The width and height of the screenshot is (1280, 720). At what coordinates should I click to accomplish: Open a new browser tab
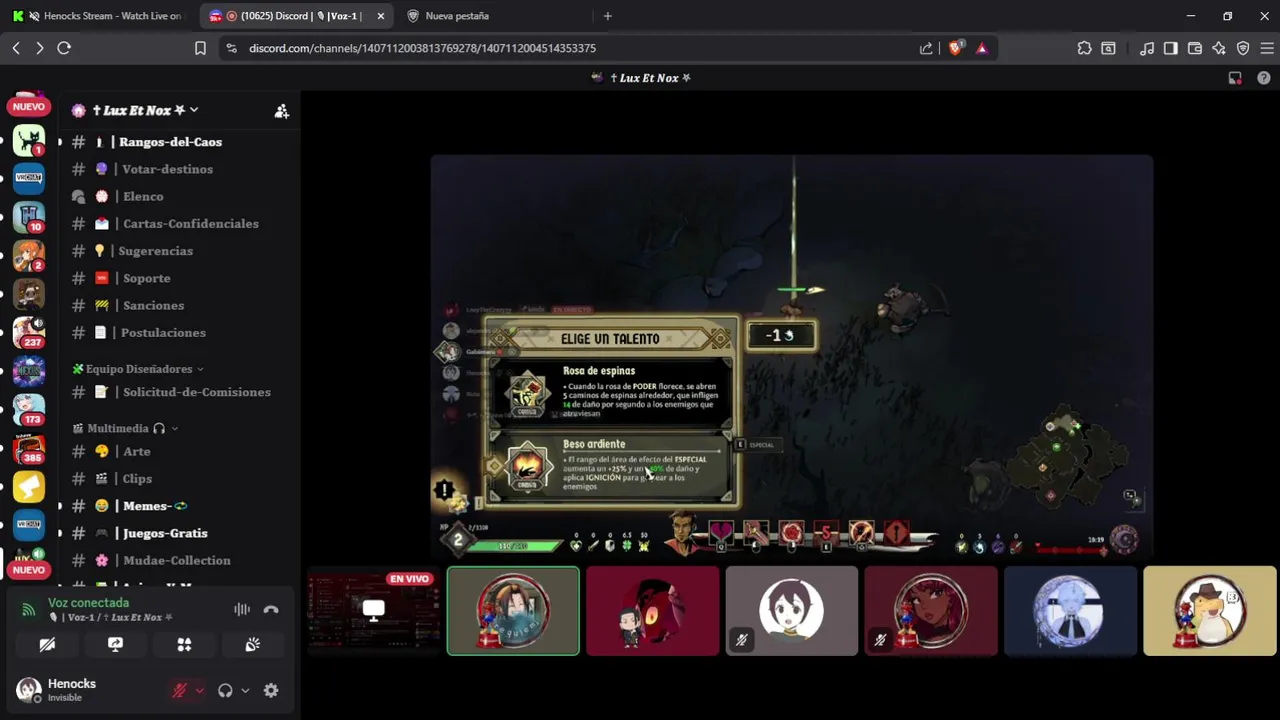[x=607, y=16]
